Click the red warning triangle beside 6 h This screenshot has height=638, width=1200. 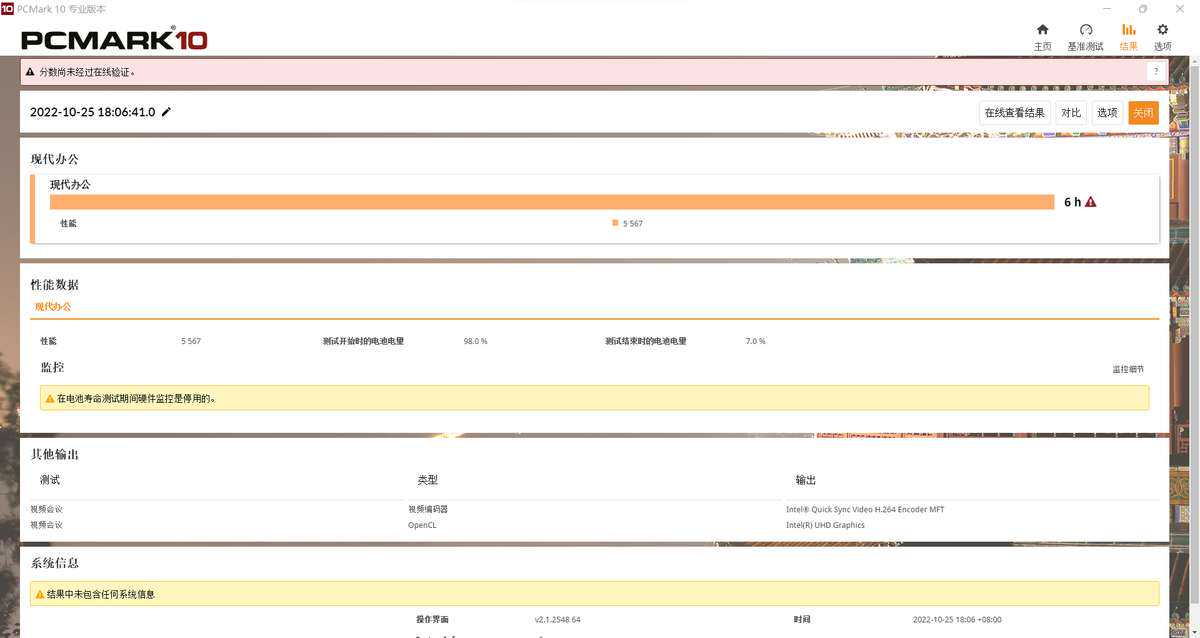click(1090, 202)
